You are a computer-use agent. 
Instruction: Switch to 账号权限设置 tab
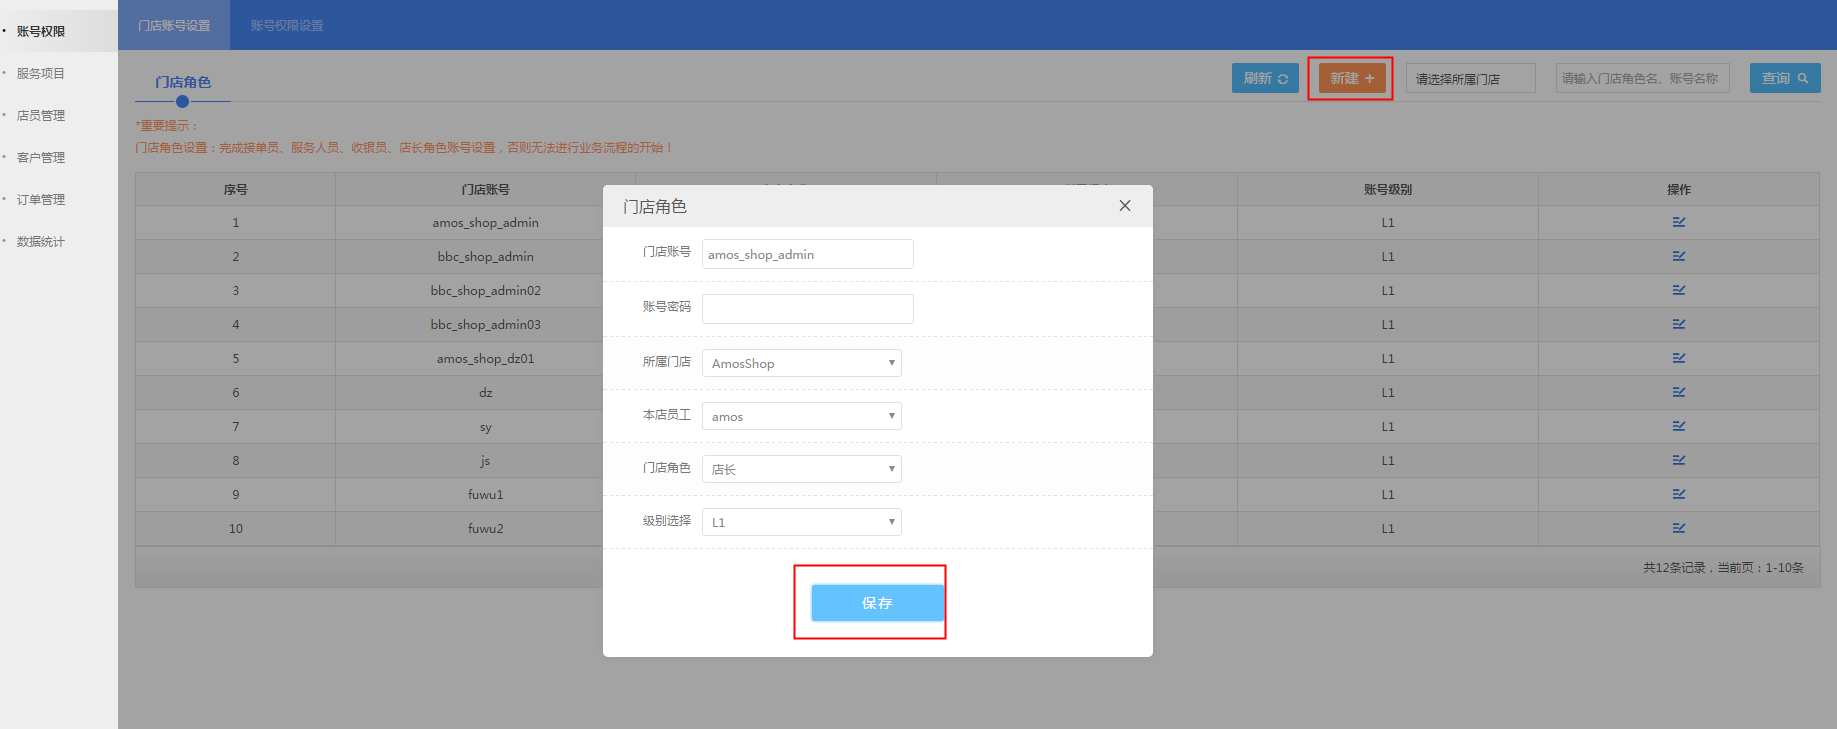pyautogui.click(x=287, y=25)
